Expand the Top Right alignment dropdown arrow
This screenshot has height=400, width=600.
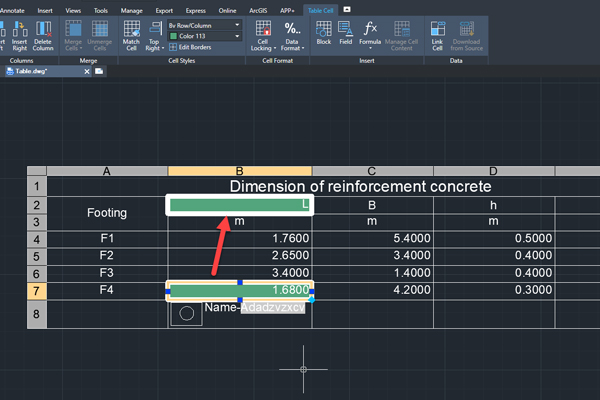(x=163, y=48)
